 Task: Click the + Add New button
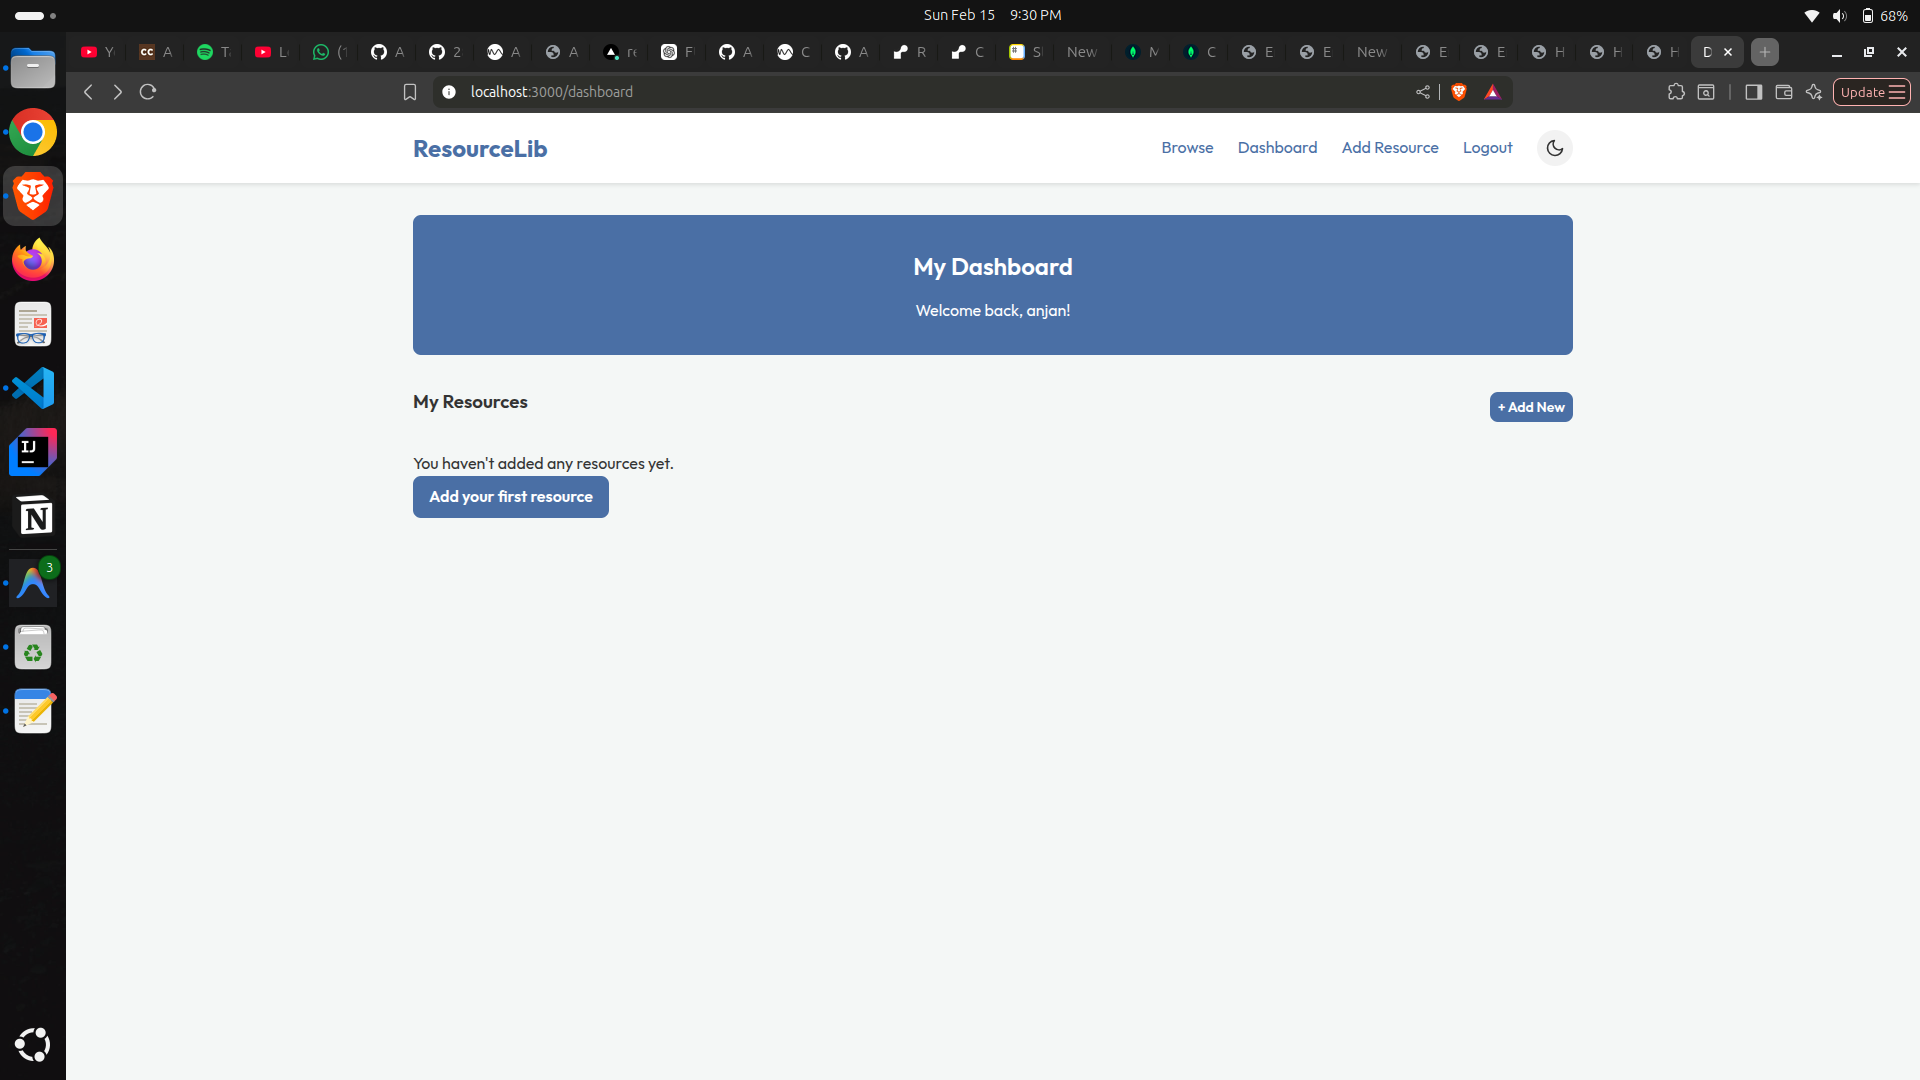[x=1530, y=407]
